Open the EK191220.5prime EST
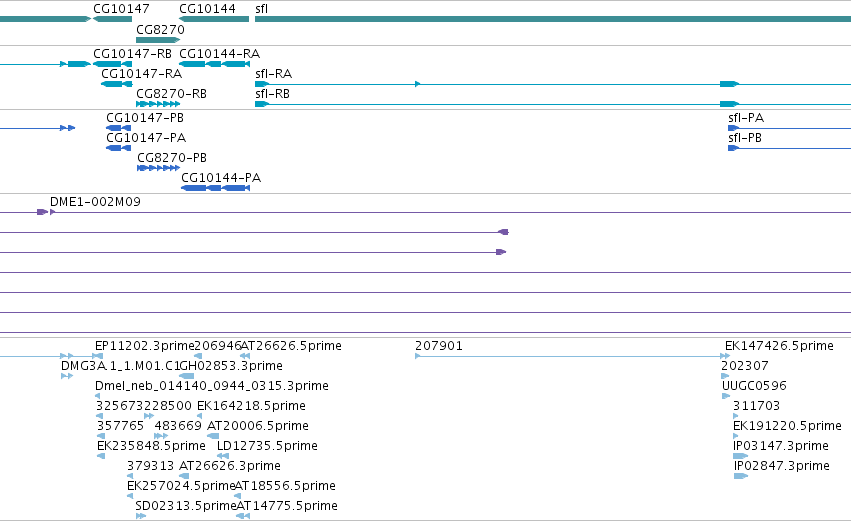Image resolution: width=851 pixels, height=521 pixels. tap(735, 436)
